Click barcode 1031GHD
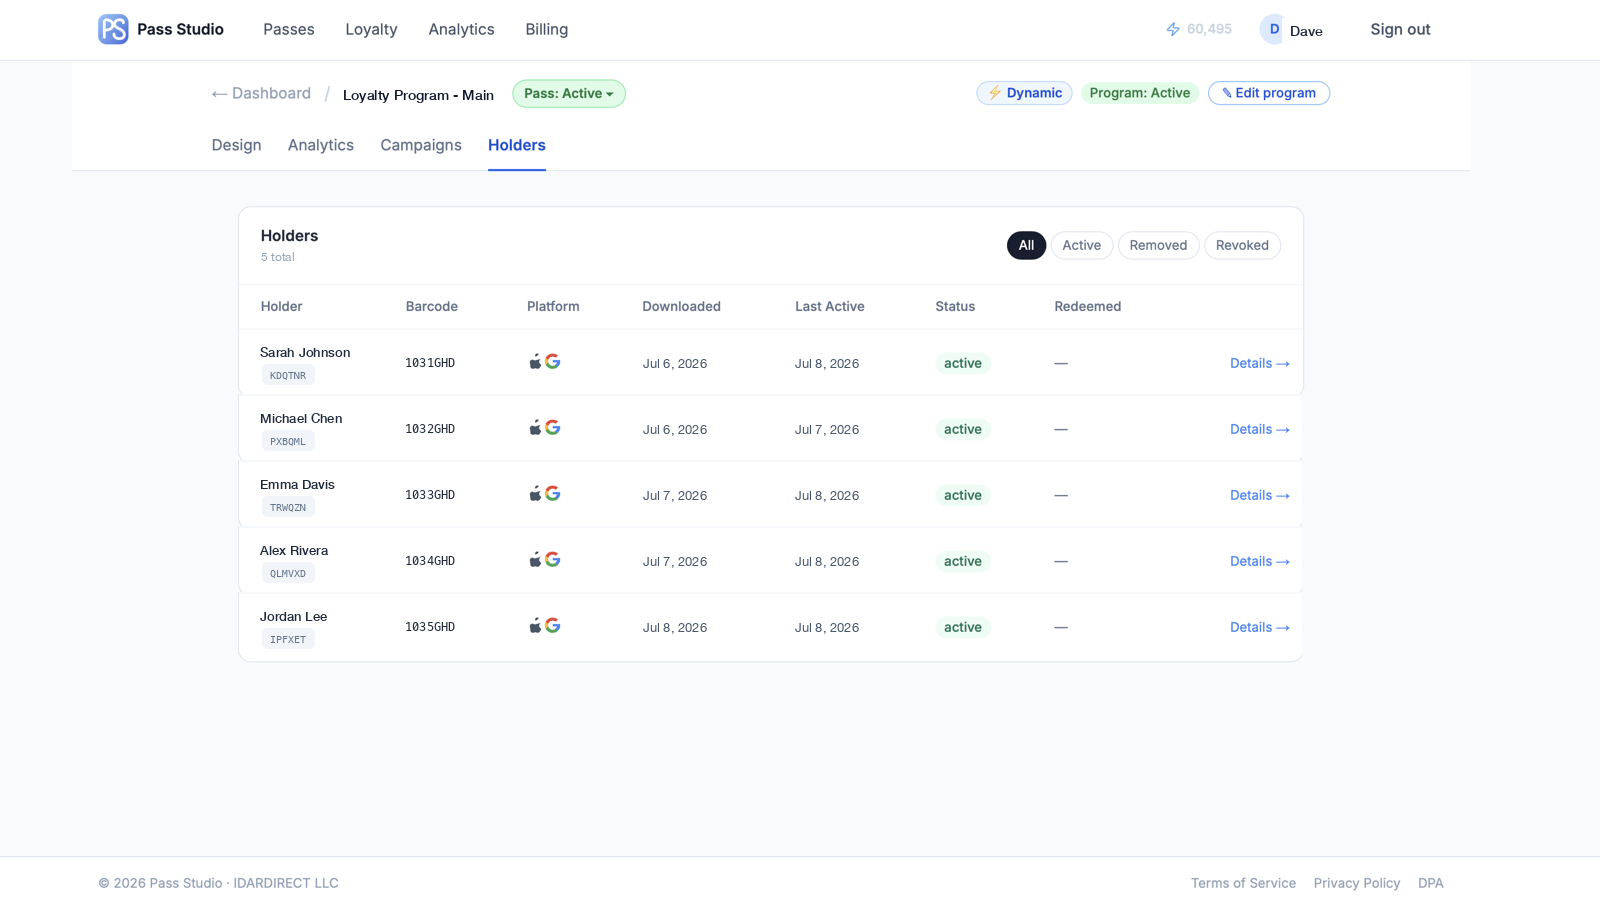Screen dimensions: 1600x900 click(430, 363)
